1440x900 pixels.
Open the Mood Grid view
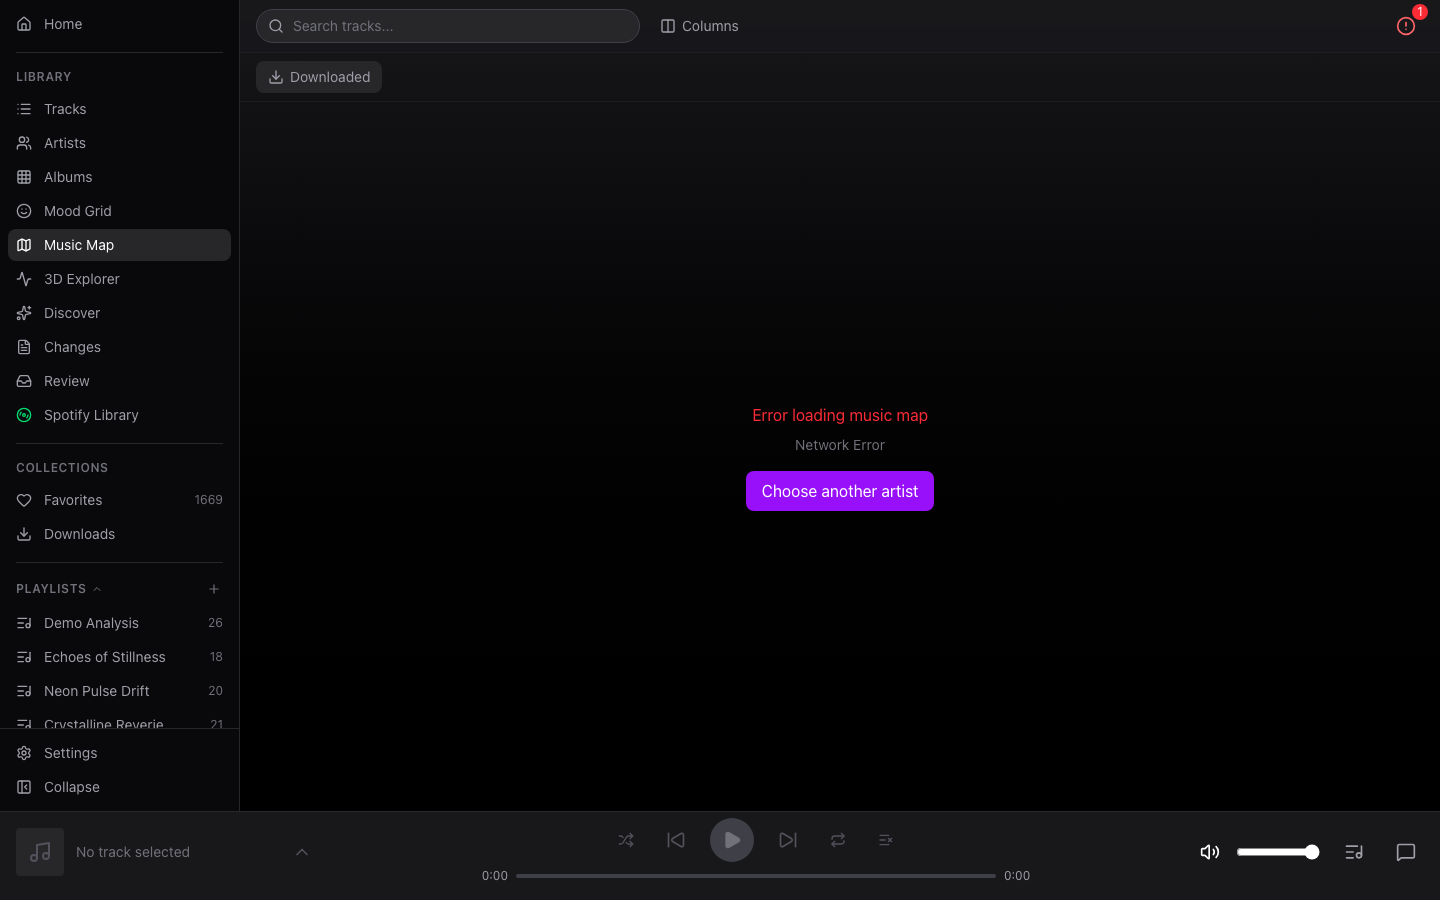(x=78, y=211)
